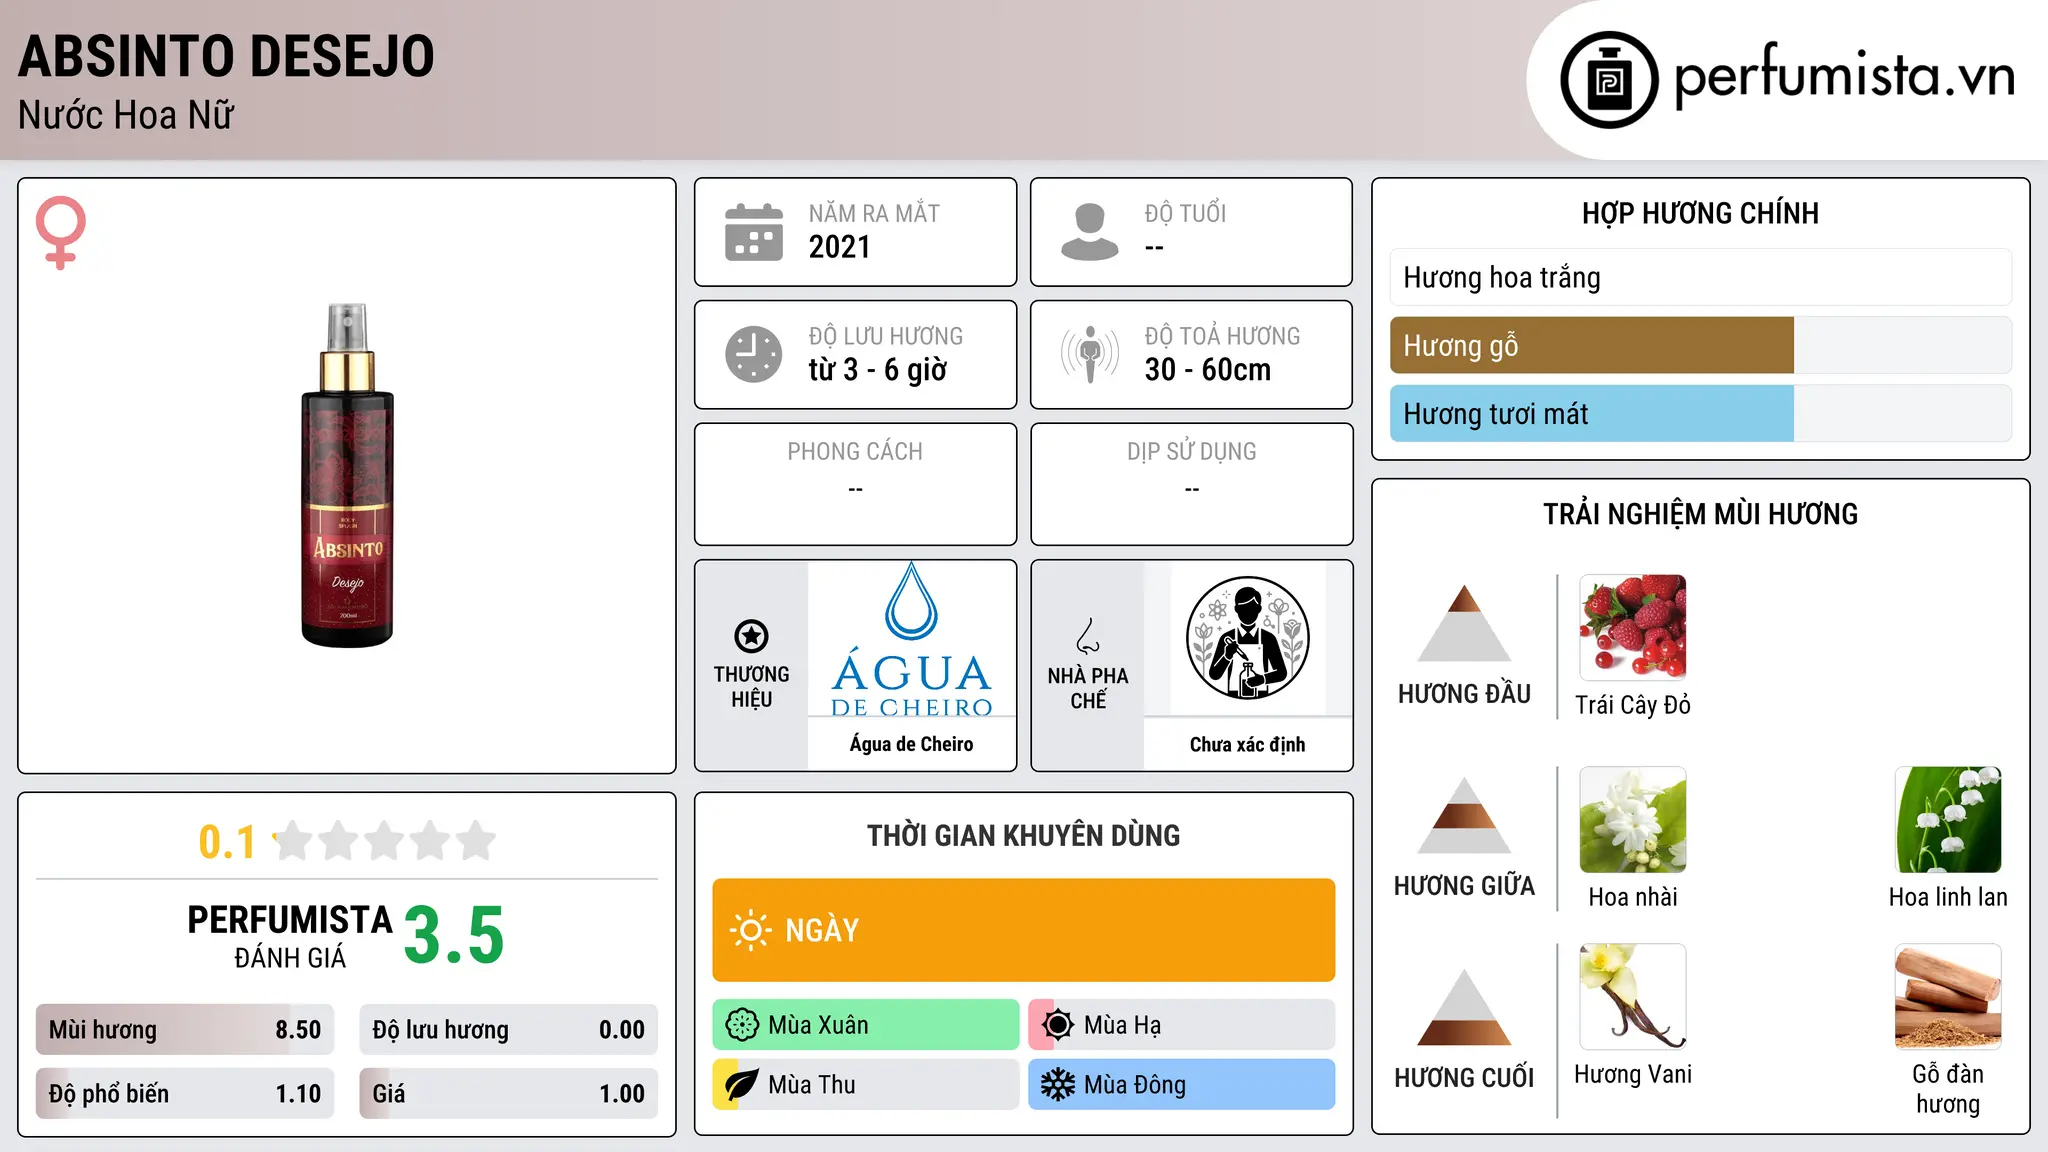Screen dimensions: 2048x1152
Task: Click the THỜI GIAN KHUYÊN DÙNG heading
Action: click(x=1024, y=835)
